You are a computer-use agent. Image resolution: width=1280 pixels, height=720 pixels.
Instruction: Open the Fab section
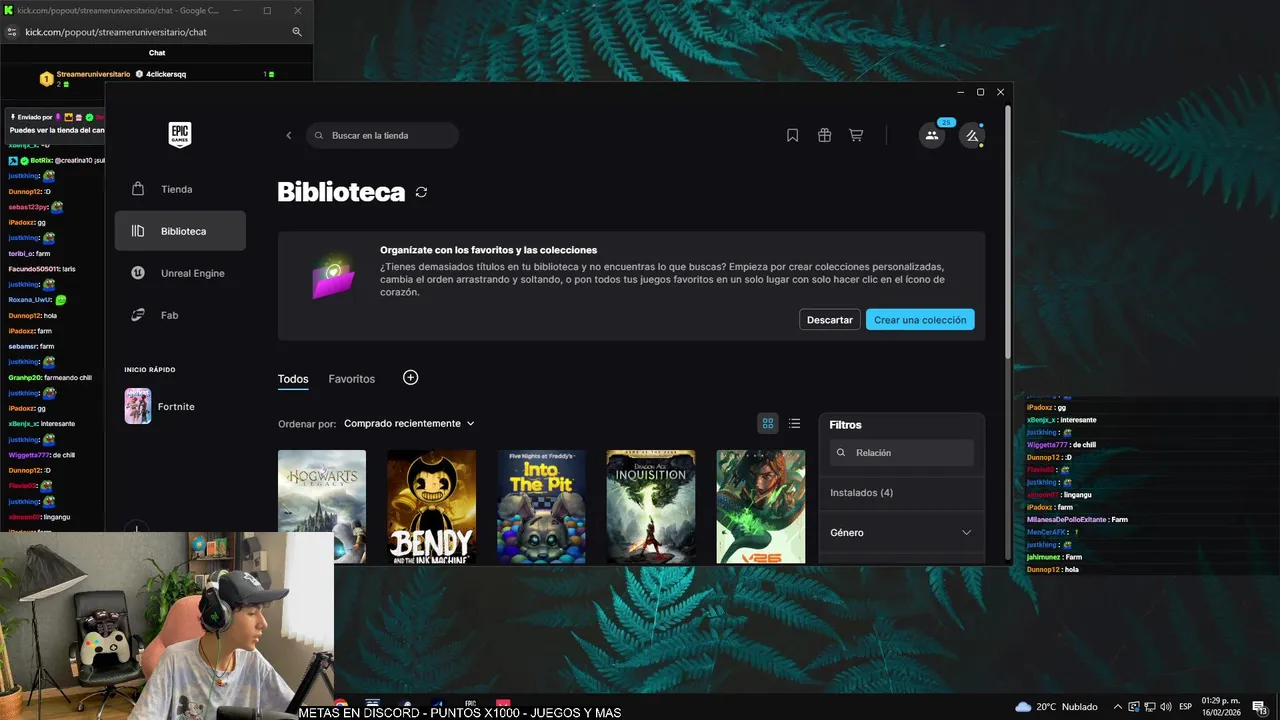180,315
